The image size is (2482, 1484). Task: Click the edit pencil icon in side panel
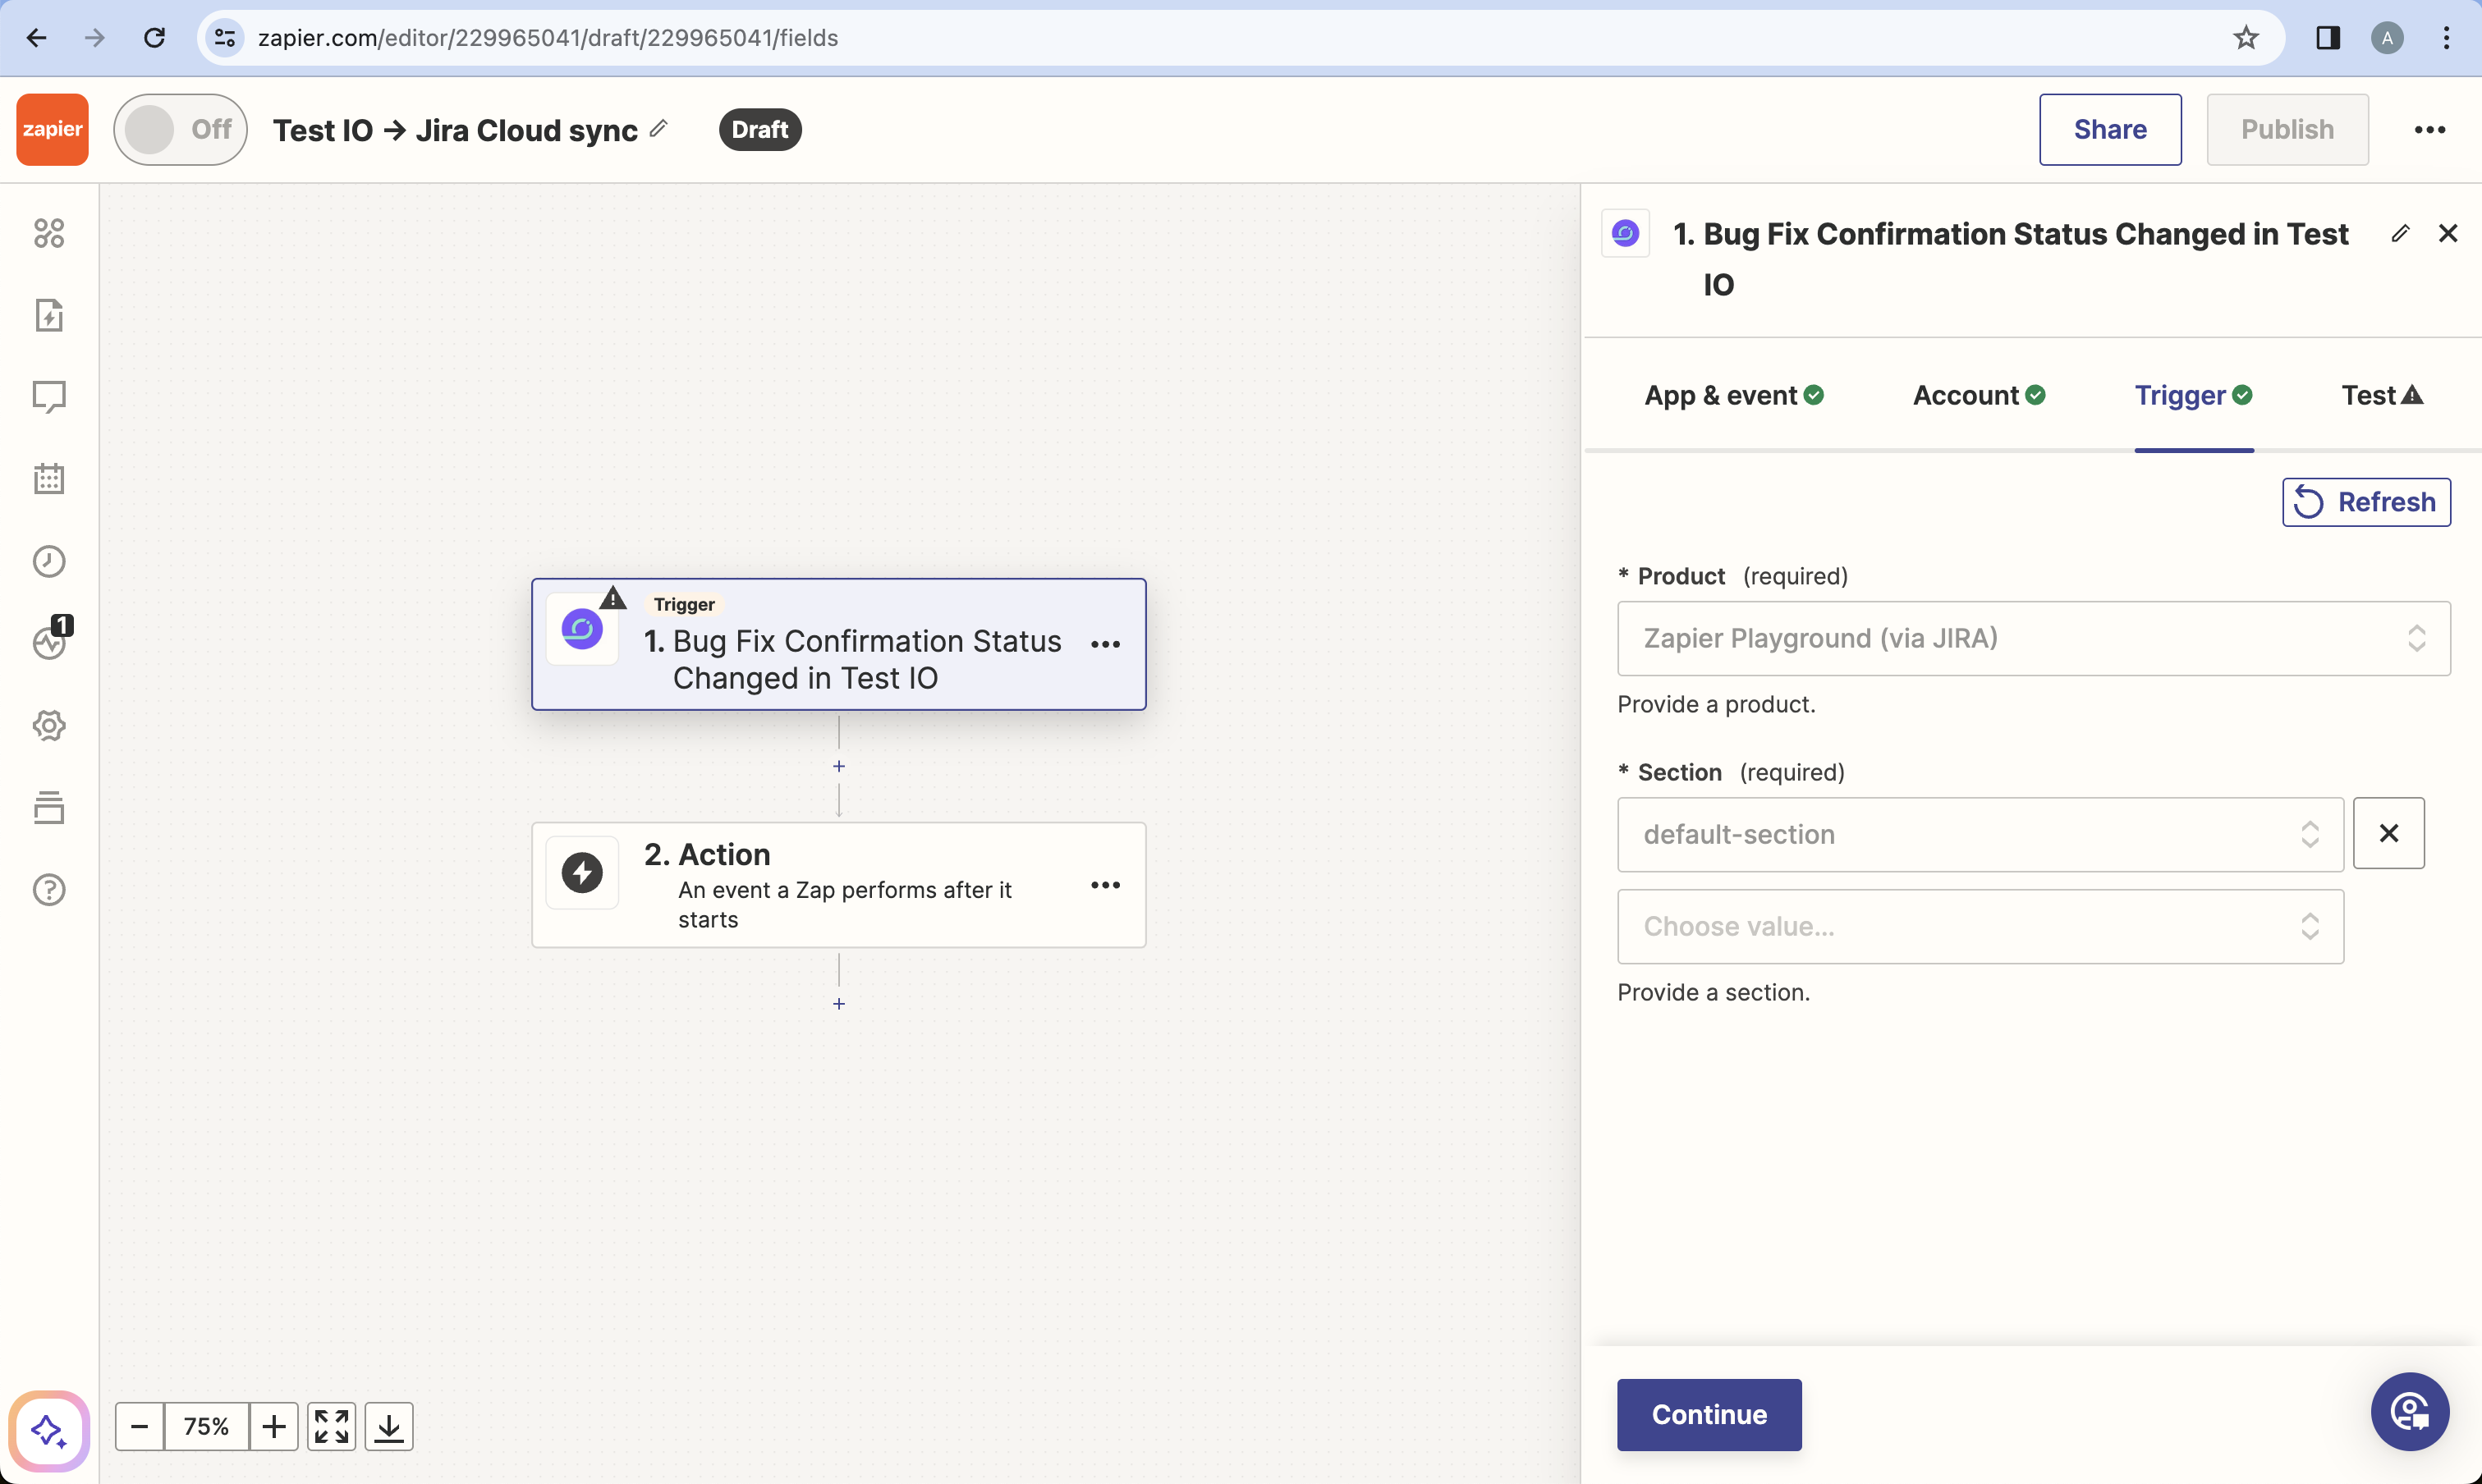click(x=2401, y=233)
